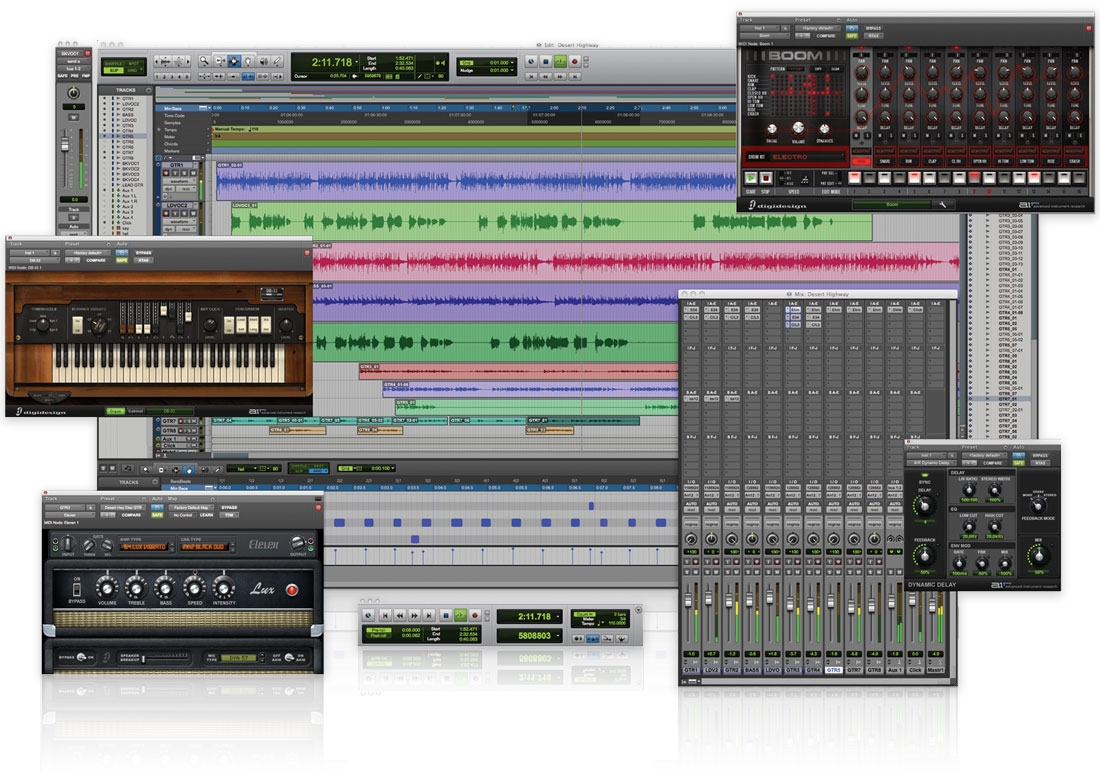Open the GTR1 automation mode read selector

(x=187, y=189)
